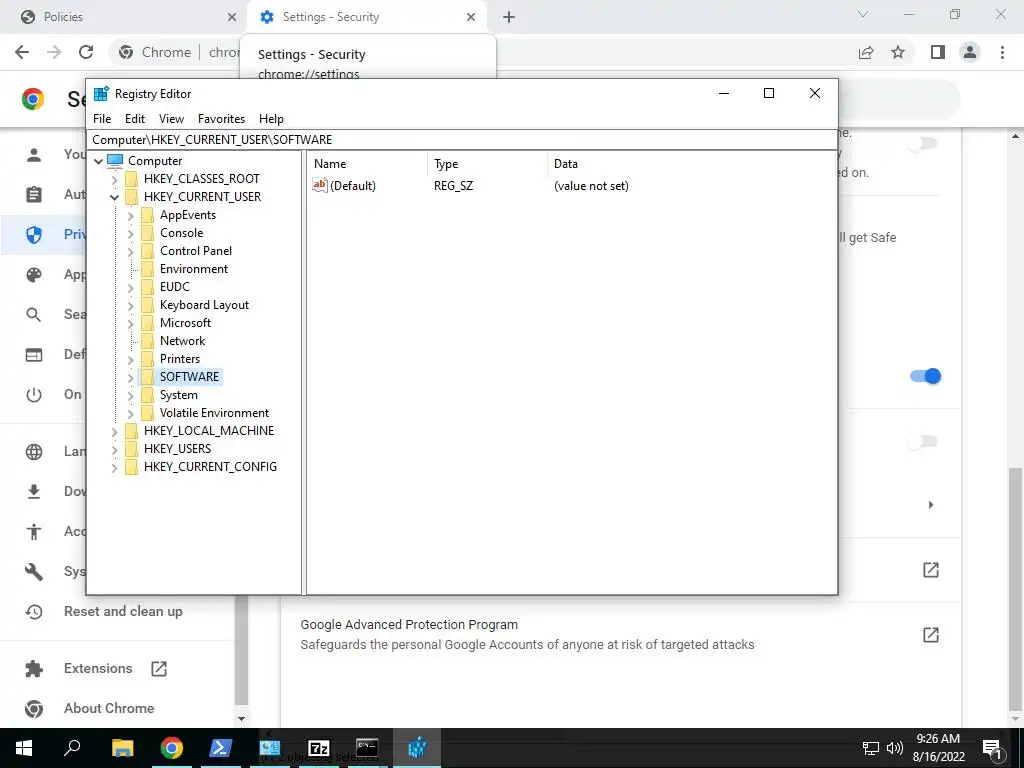Collapse the Computer tree node
The image size is (1024, 768).
point(99,161)
